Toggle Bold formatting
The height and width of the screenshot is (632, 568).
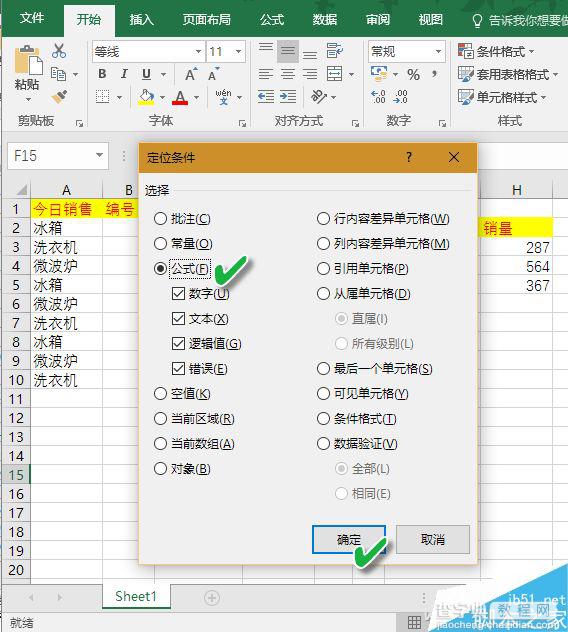(x=102, y=74)
